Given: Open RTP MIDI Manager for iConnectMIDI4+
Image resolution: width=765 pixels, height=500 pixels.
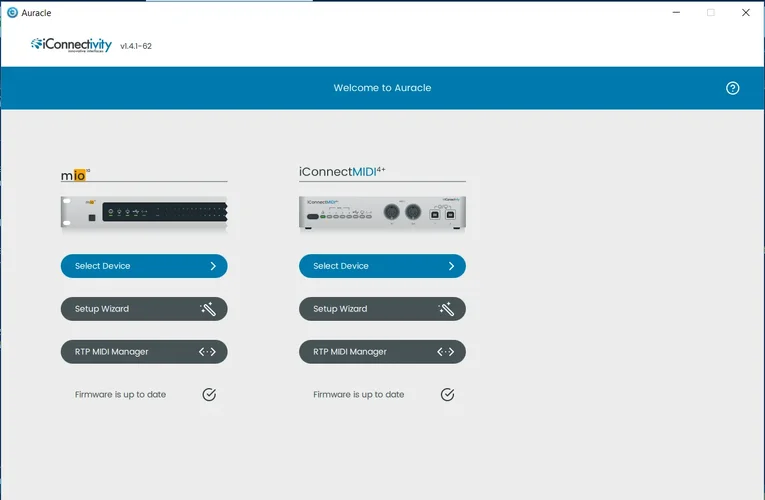Looking at the screenshot, I should (x=382, y=352).
